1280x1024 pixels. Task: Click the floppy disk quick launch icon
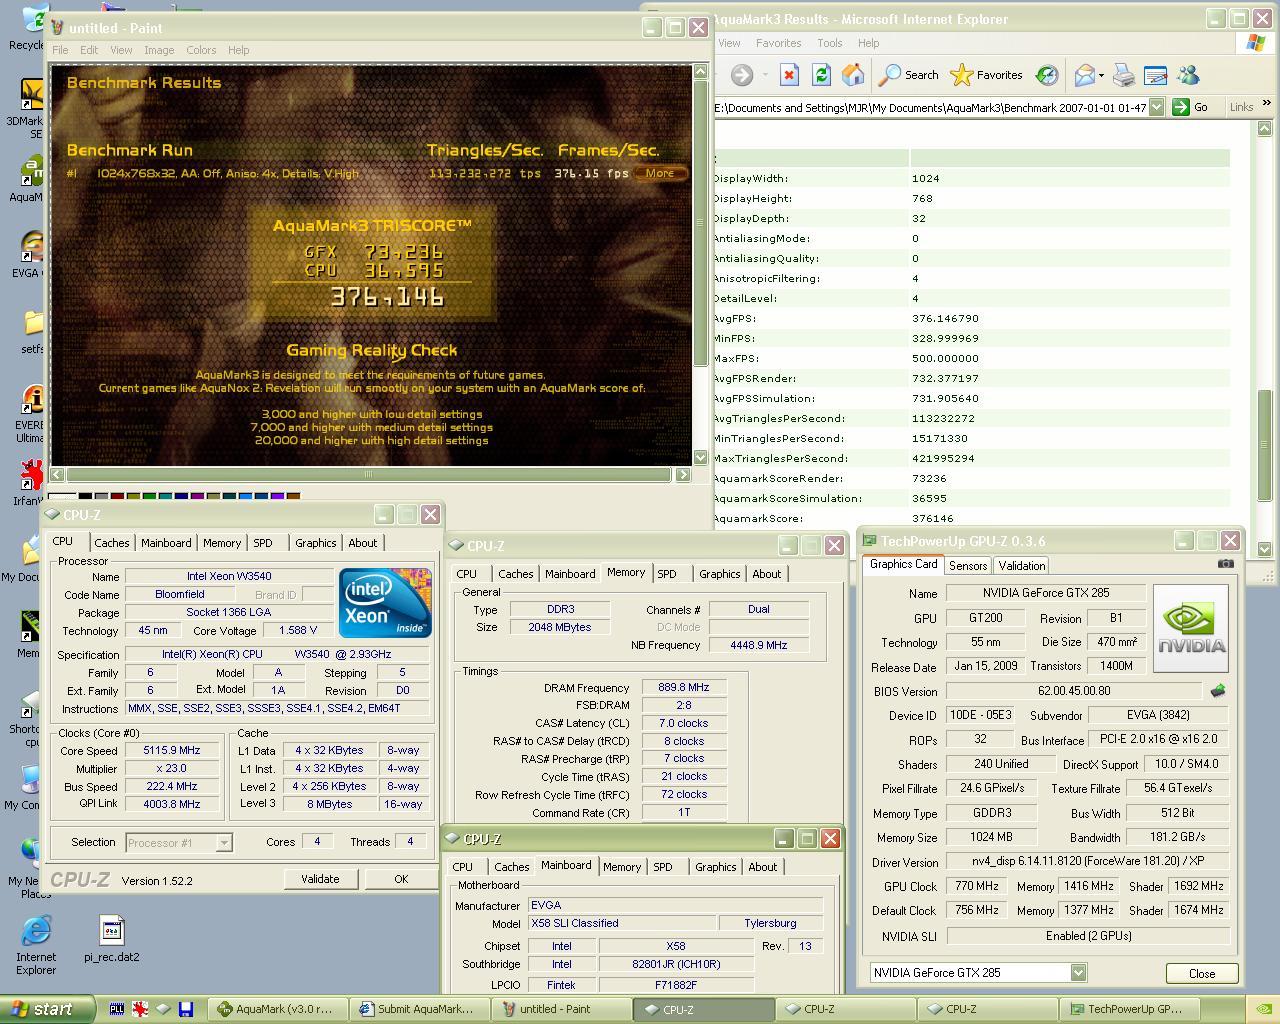(186, 1010)
